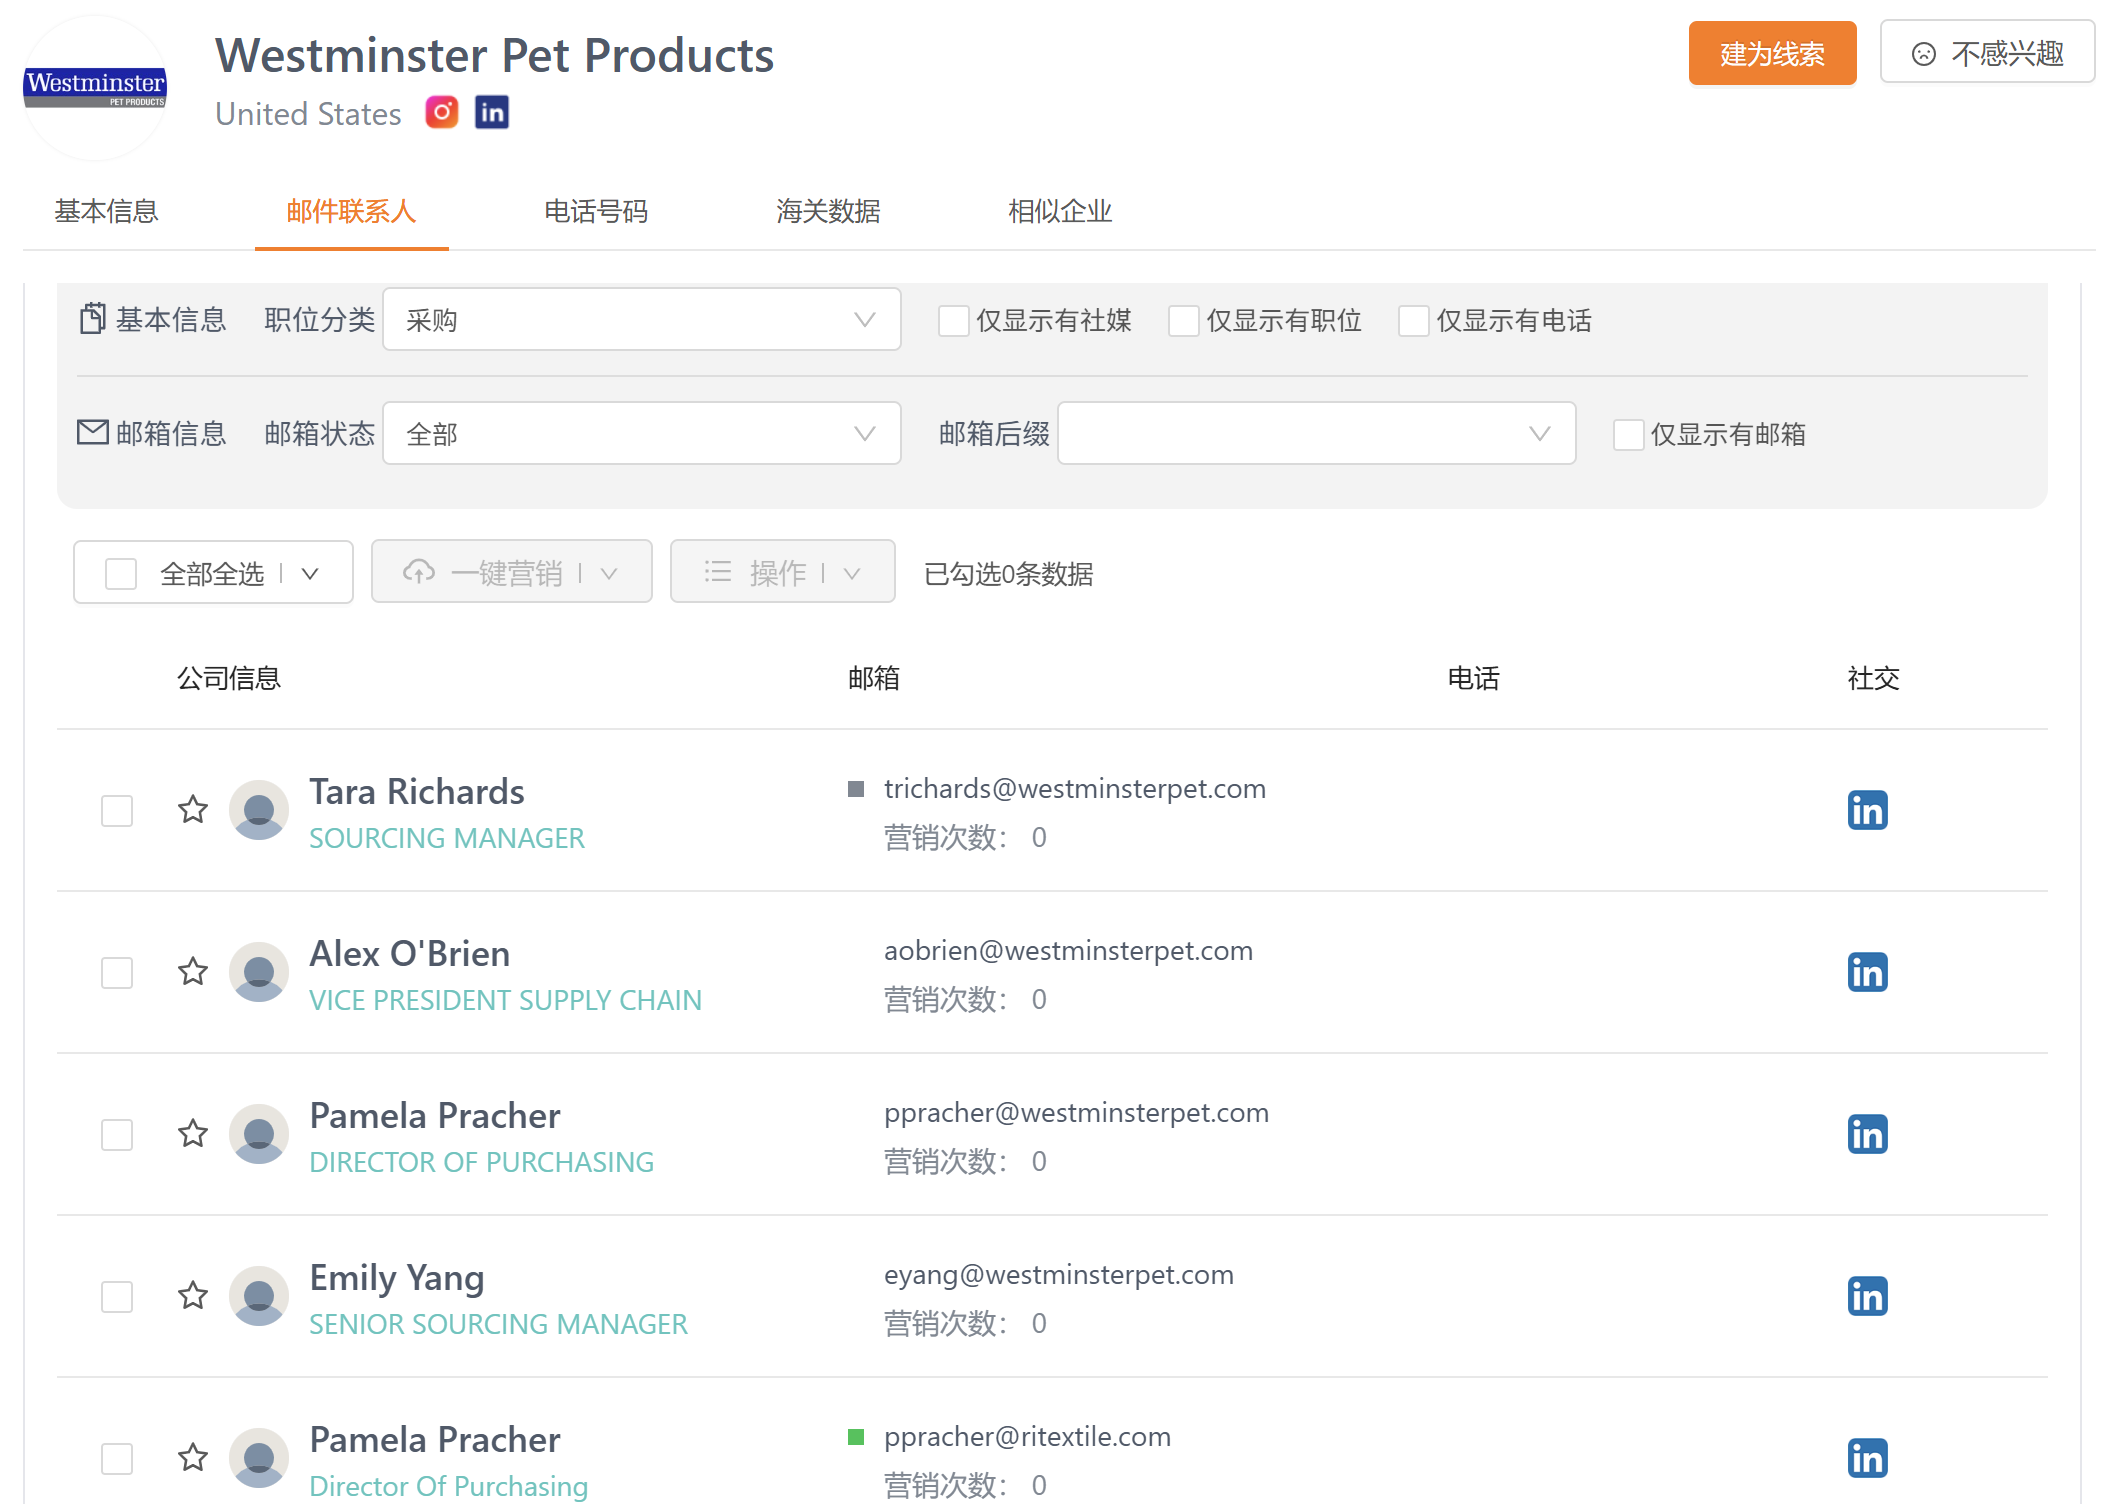Switch to the 电话号码 tab
The width and height of the screenshot is (2126, 1504).
(596, 211)
